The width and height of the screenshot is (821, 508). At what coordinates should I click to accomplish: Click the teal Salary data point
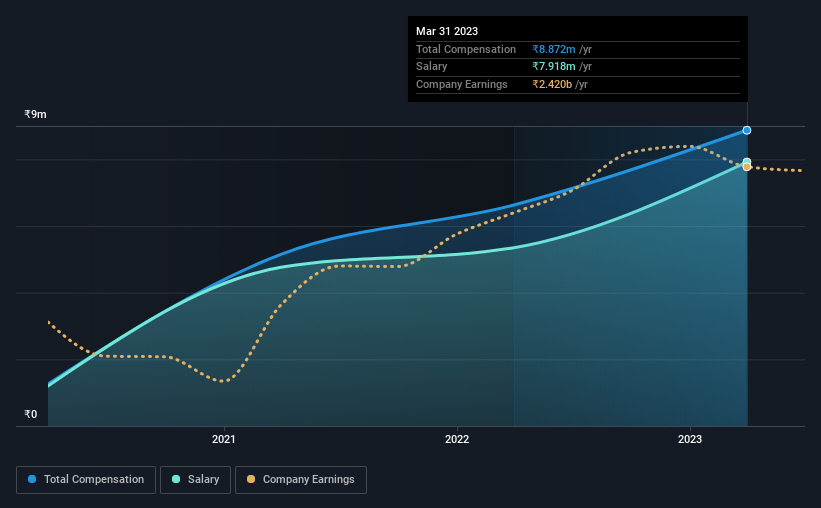pyautogui.click(x=747, y=162)
